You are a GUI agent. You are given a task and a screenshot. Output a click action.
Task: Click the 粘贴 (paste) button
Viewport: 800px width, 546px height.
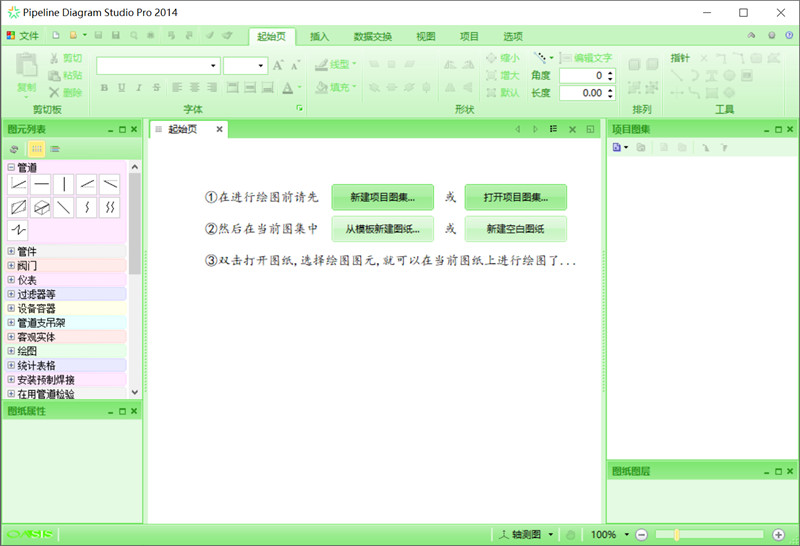pyautogui.click(x=66, y=76)
